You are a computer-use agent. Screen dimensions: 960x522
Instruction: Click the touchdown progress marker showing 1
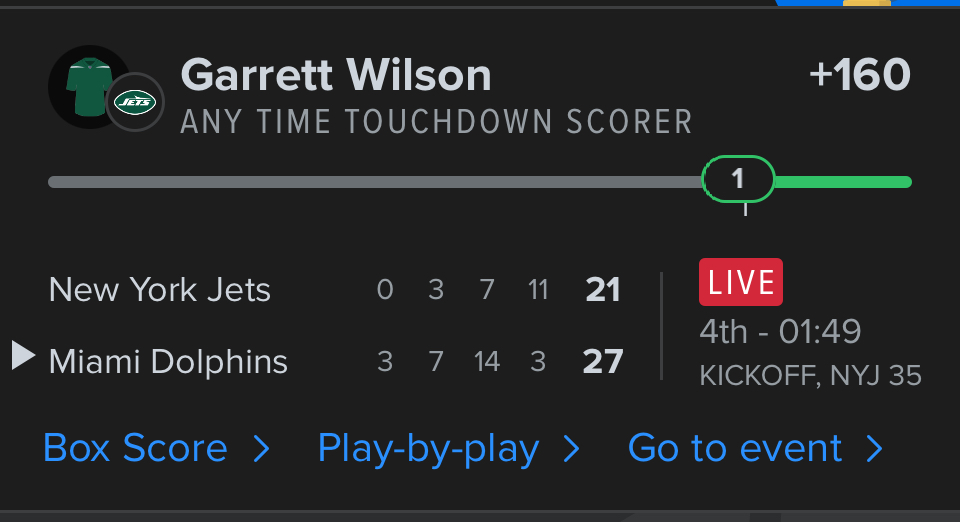738,179
